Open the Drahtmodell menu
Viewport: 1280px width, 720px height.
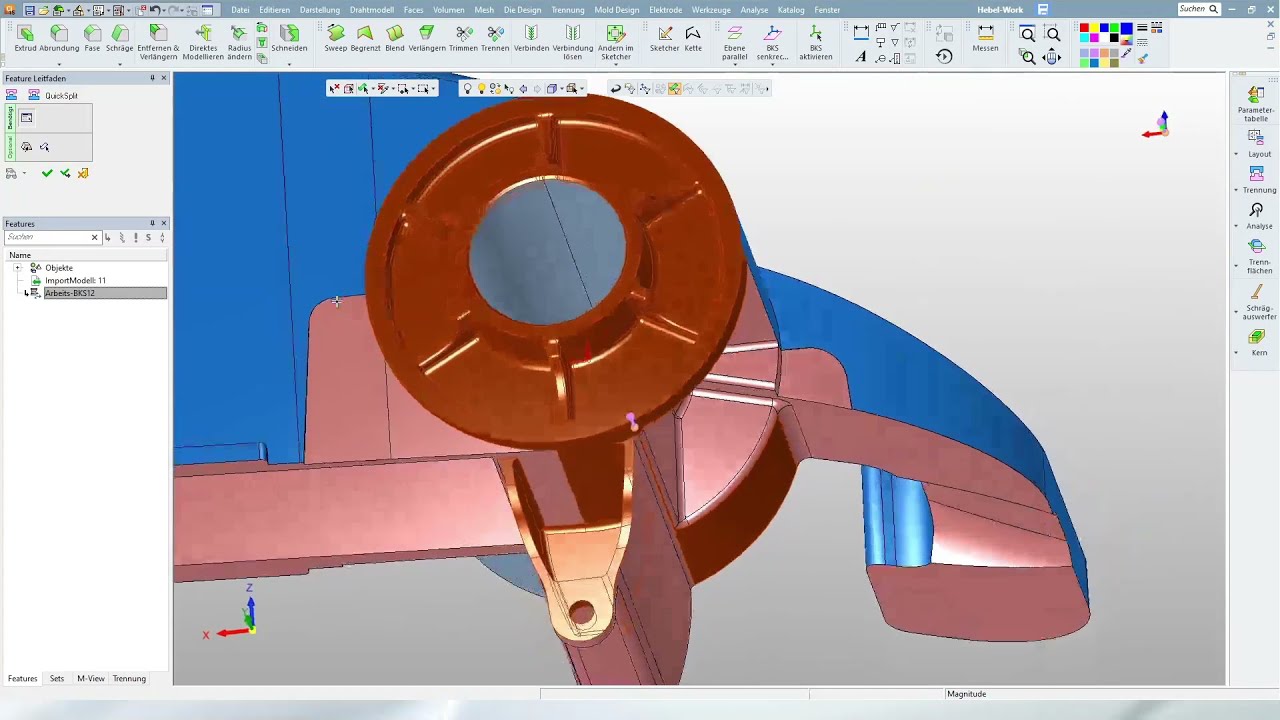coord(371,10)
